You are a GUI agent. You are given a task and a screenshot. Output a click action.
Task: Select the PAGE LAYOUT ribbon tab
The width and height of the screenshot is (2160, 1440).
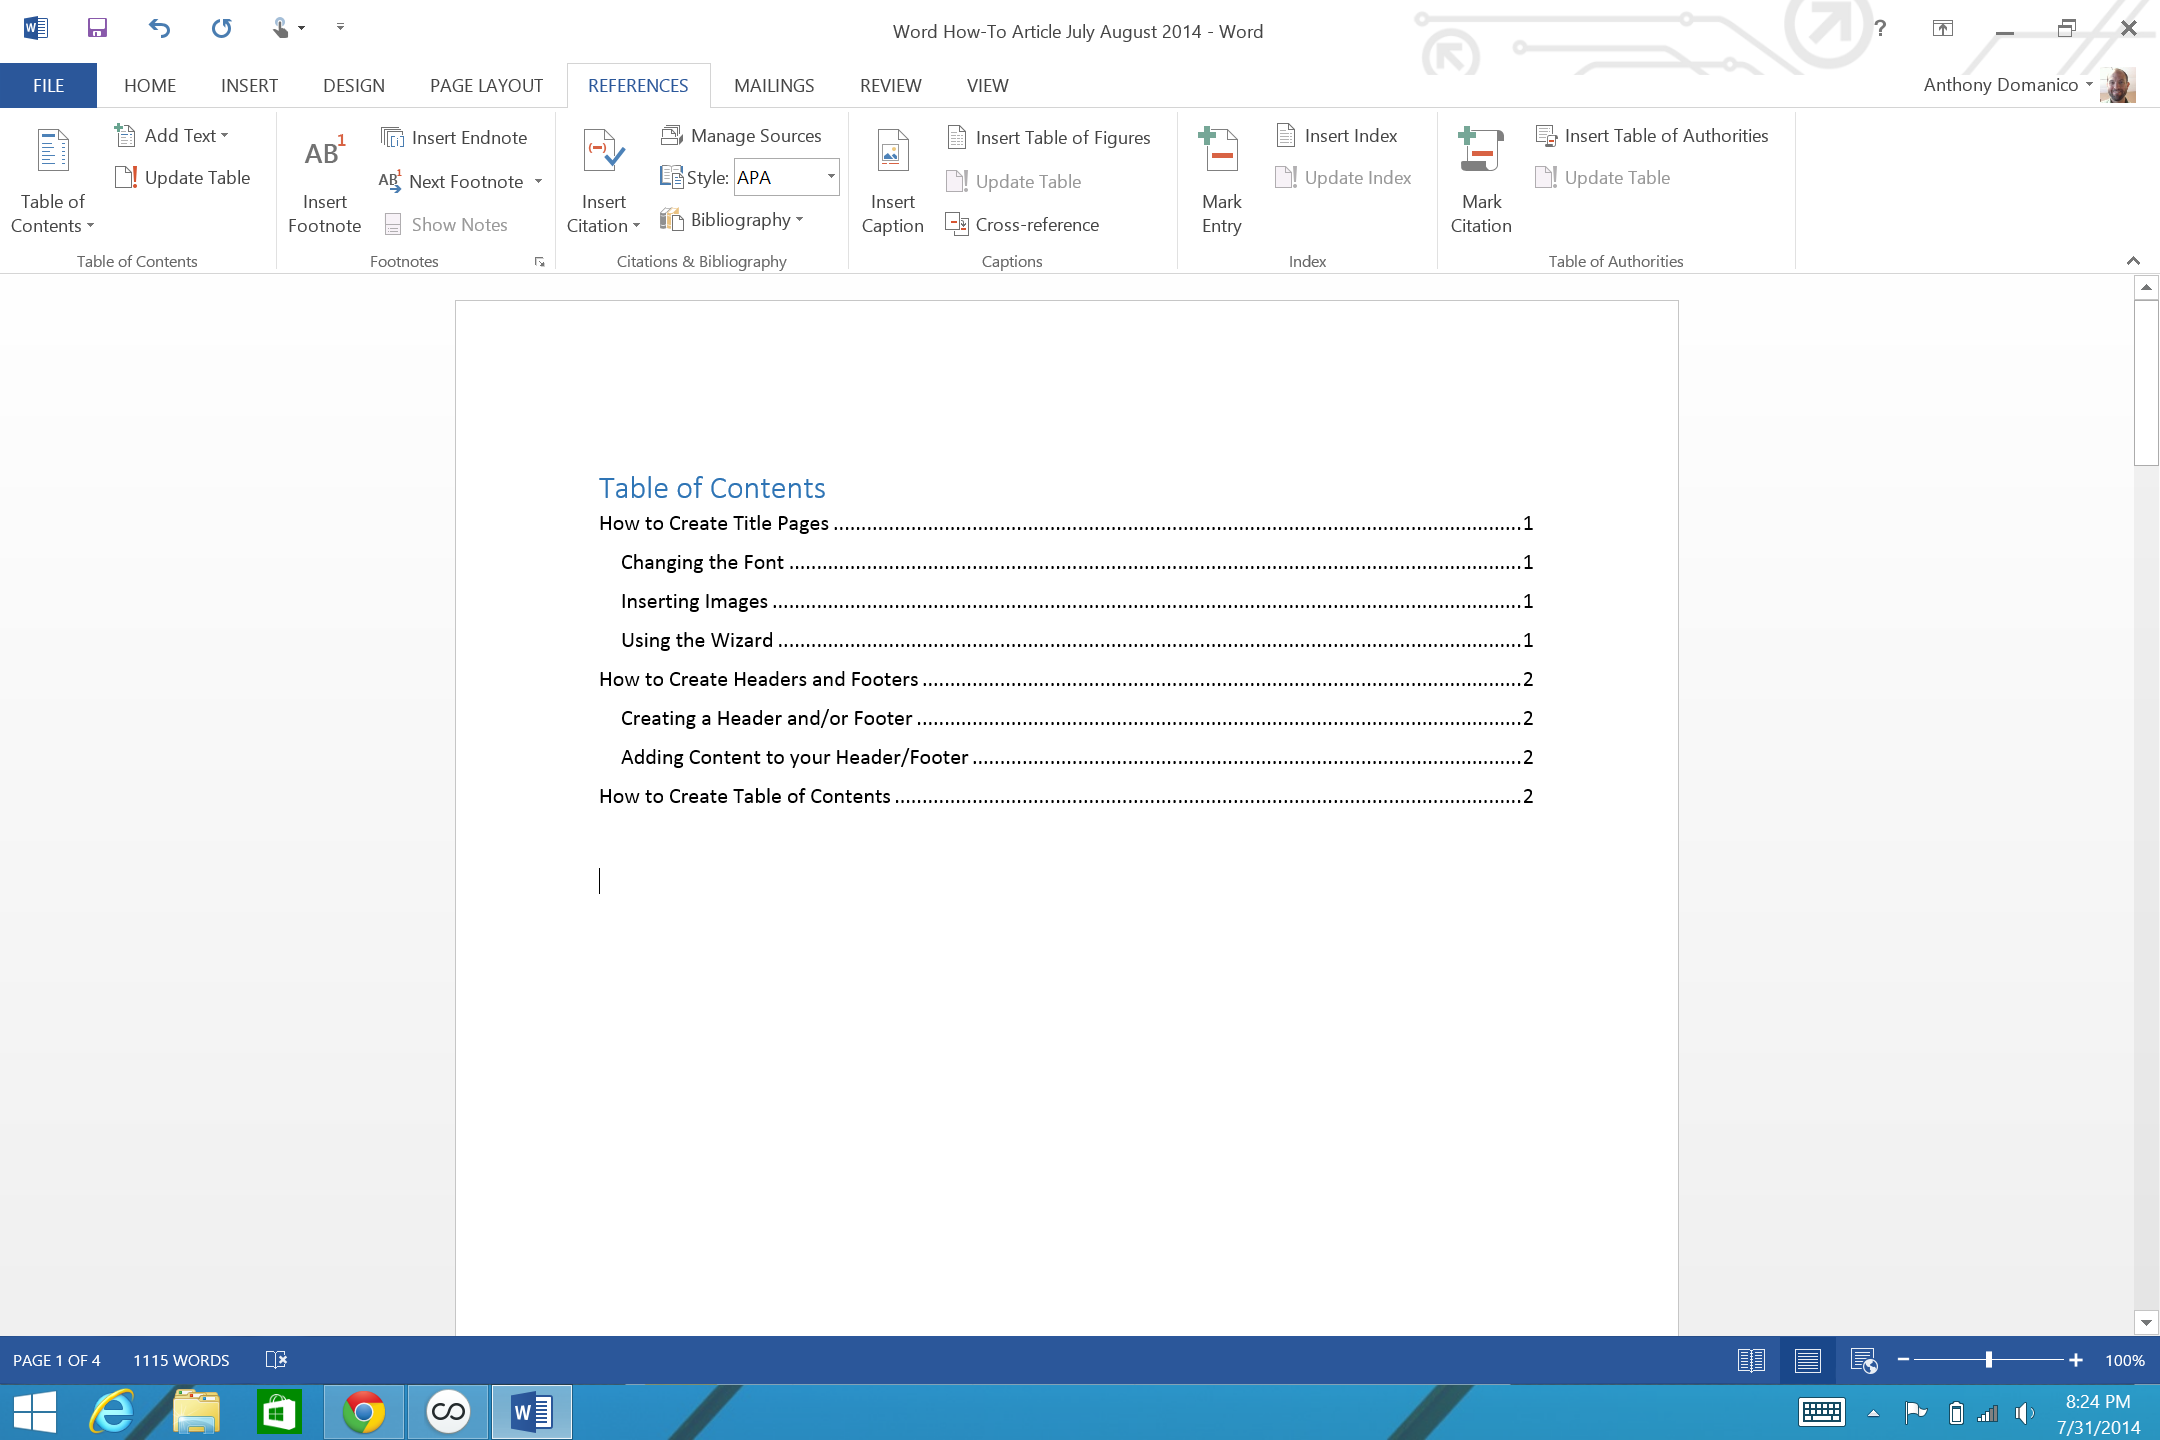pyautogui.click(x=485, y=85)
